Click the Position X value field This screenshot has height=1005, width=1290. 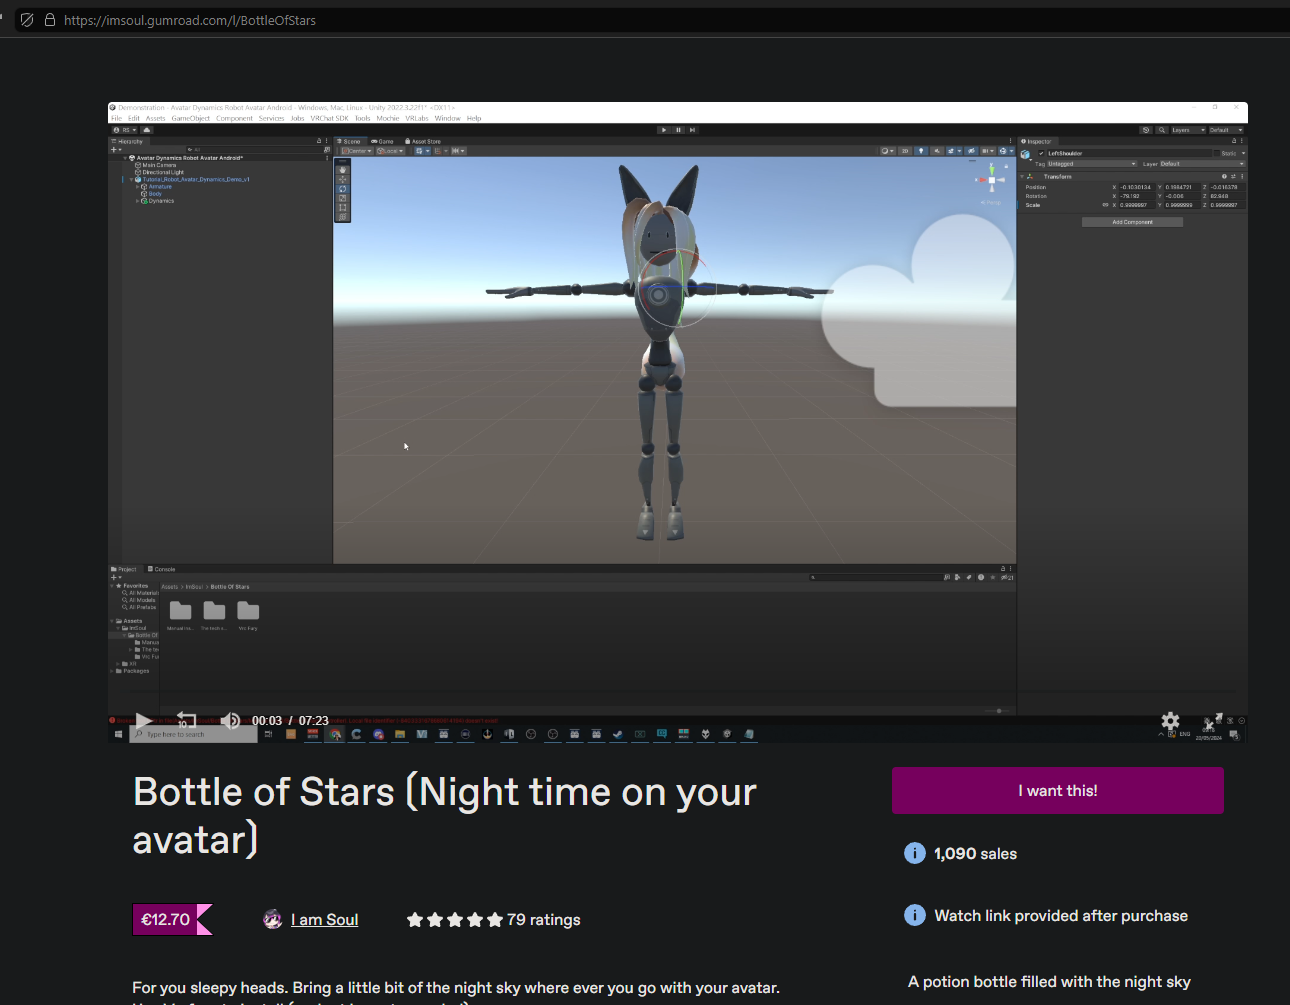point(1135,187)
